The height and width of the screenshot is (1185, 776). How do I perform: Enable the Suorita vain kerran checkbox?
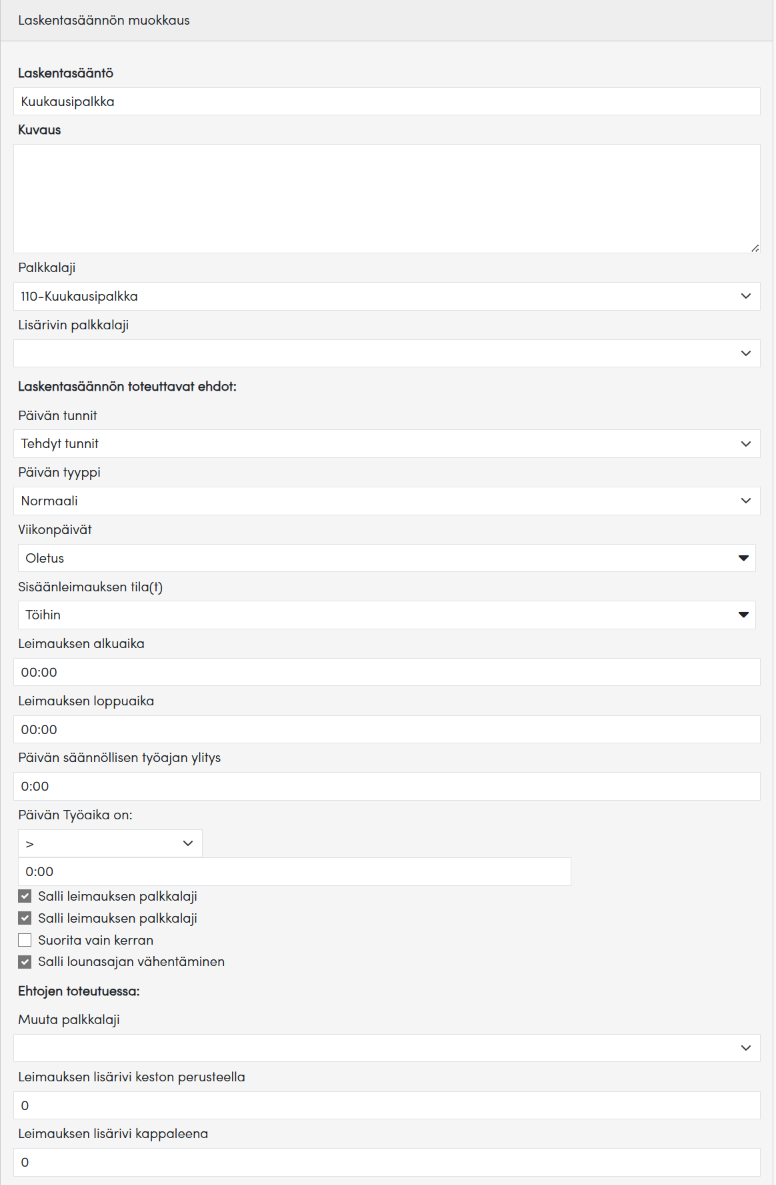[x=25, y=940]
